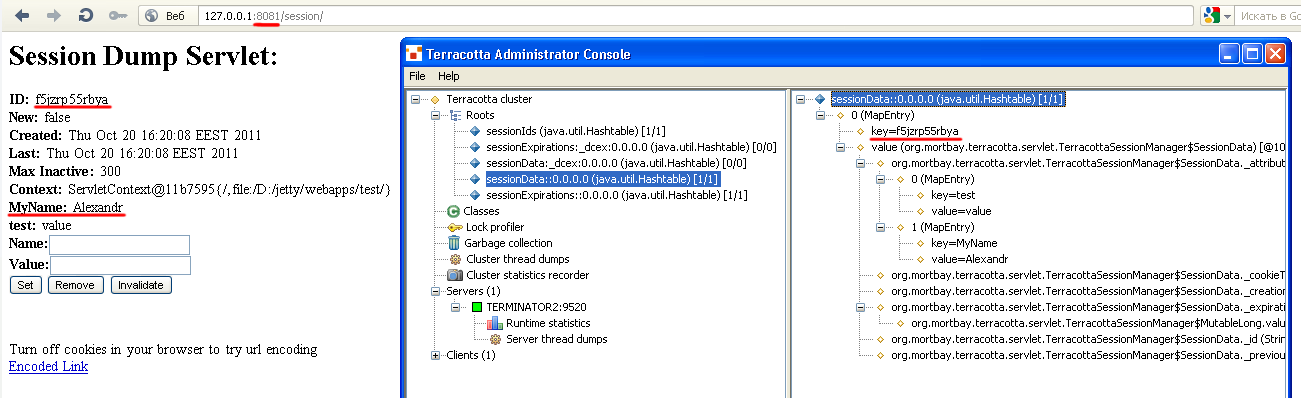Screen dimensions: 1301x398
Task: Open the Help menu in Terracotta console
Action: click(x=449, y=76)
